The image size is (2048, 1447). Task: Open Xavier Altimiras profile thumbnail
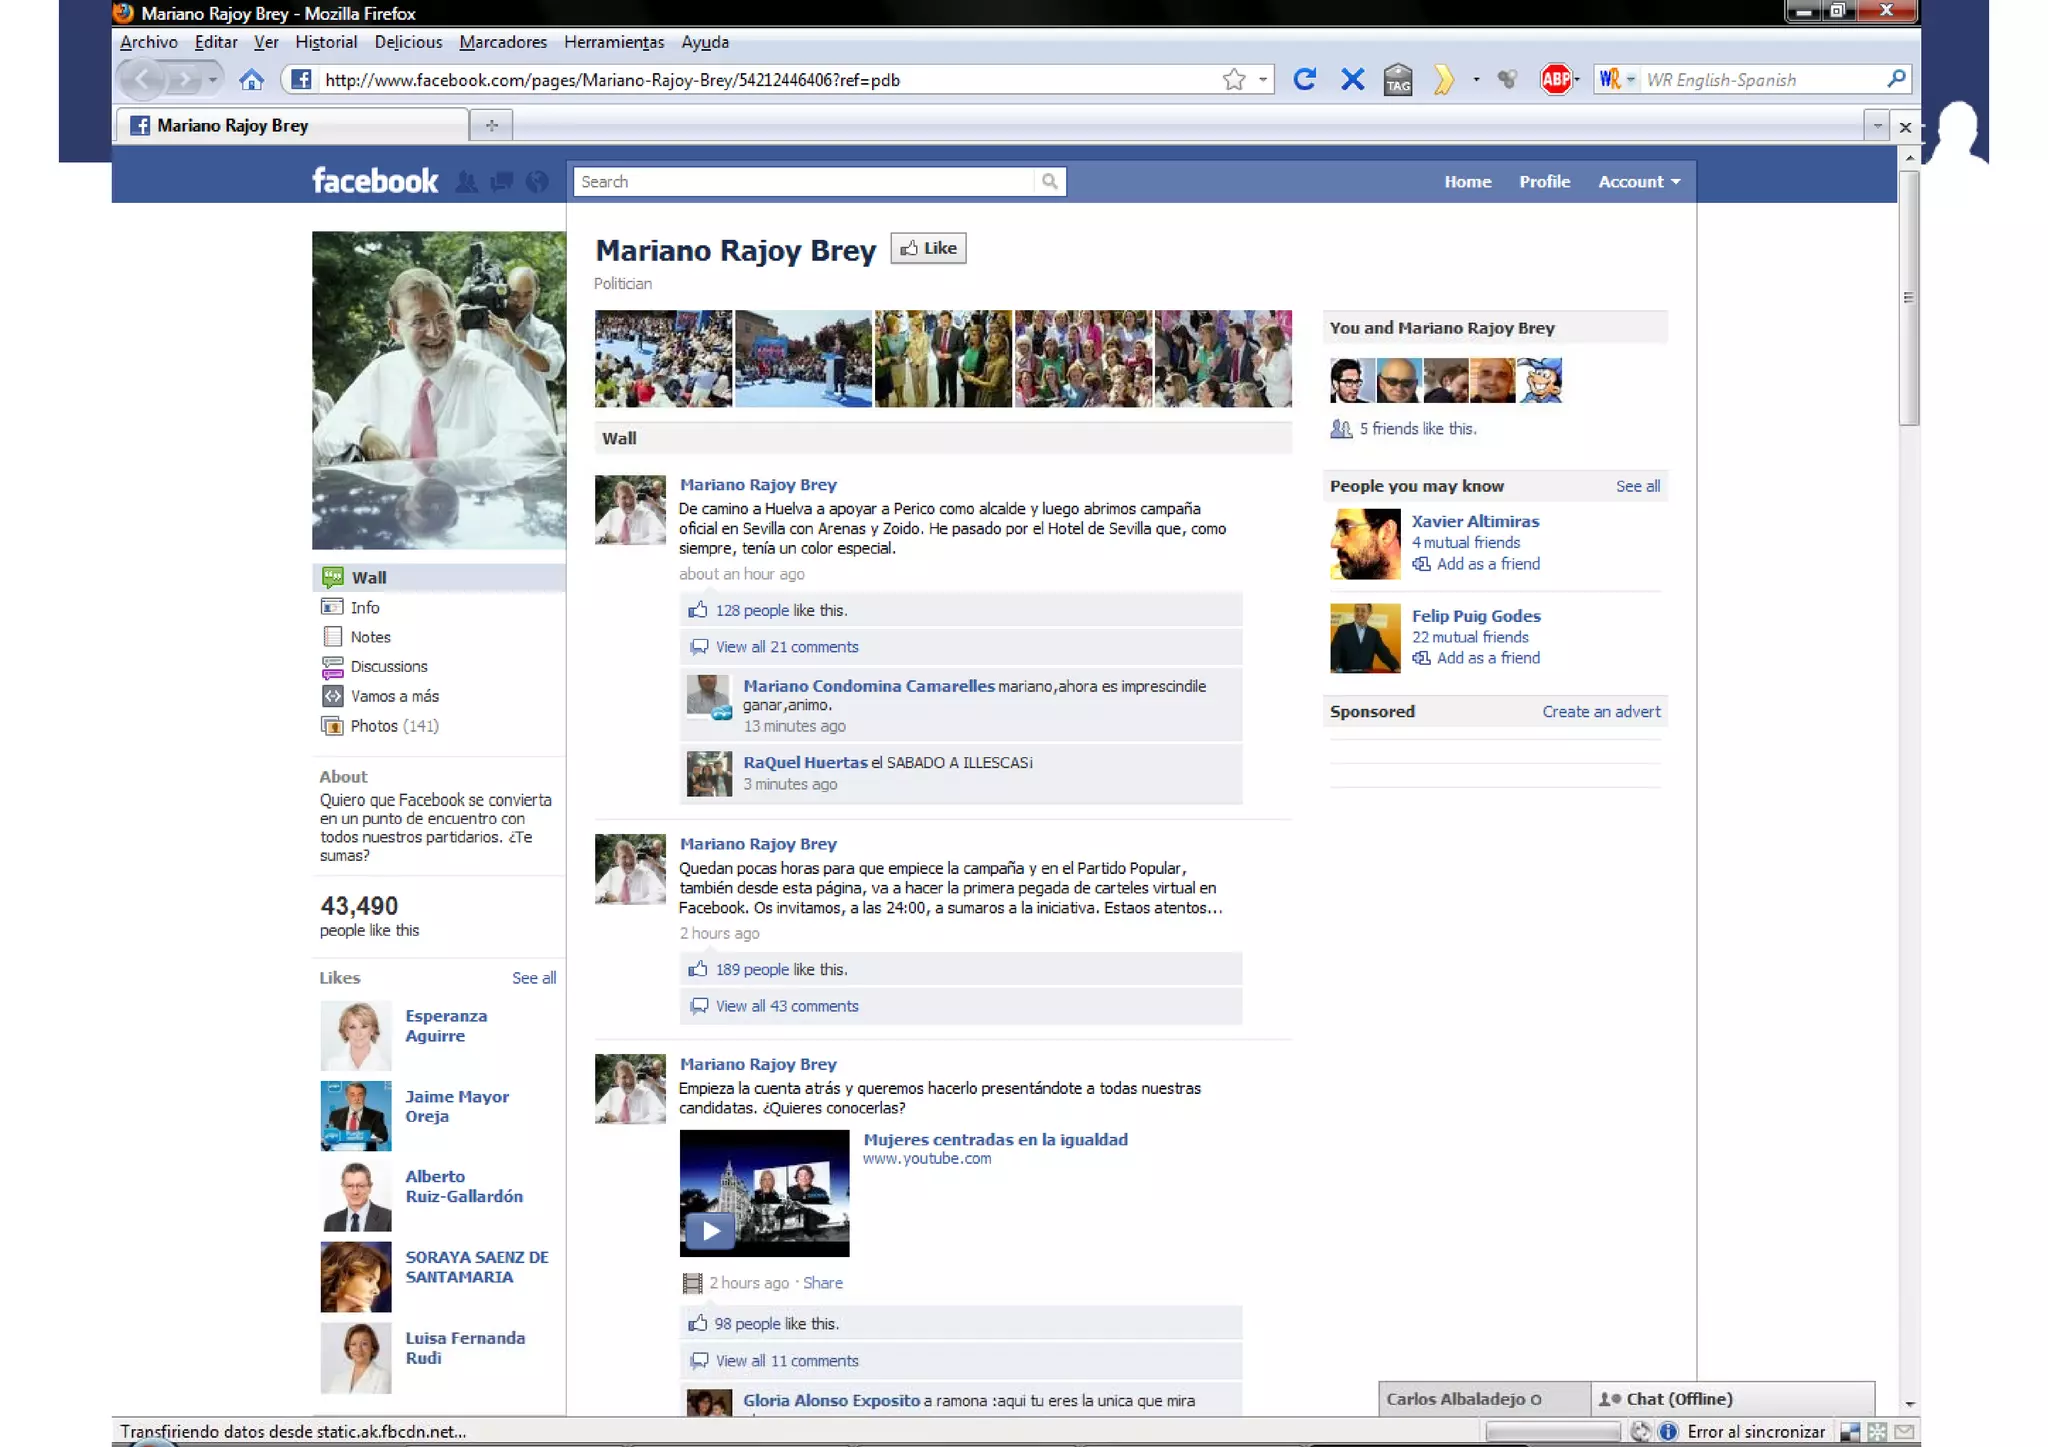[x=1365, y=544]
